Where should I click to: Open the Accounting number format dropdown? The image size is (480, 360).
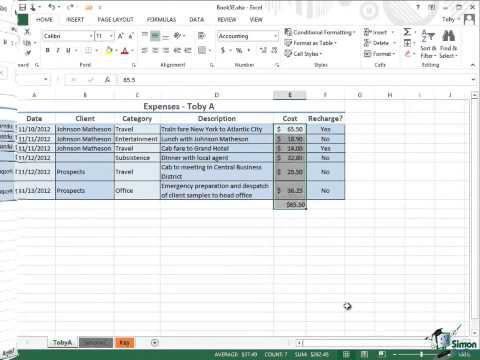pyautogui.click(x=276, y=36)
